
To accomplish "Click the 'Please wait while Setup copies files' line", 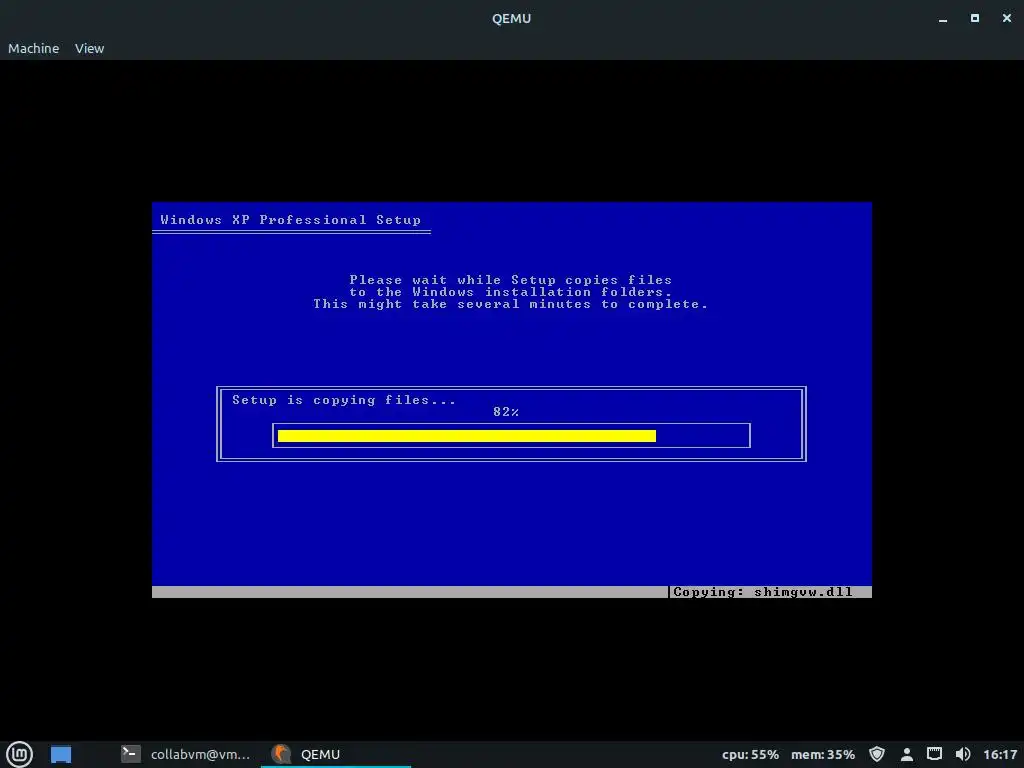I will tap(510, 280).
